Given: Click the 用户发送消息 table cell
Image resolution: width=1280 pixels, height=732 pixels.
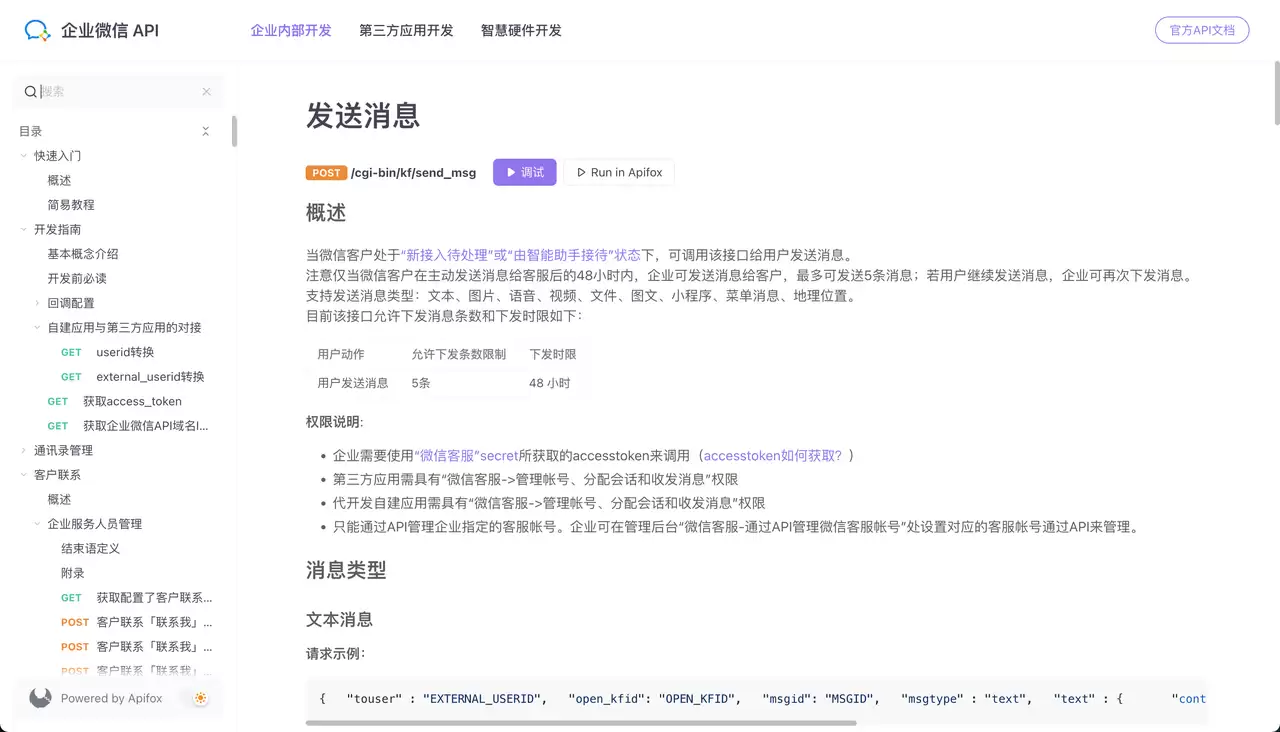Looking at the screenshot, I should (x=353, y=383).
